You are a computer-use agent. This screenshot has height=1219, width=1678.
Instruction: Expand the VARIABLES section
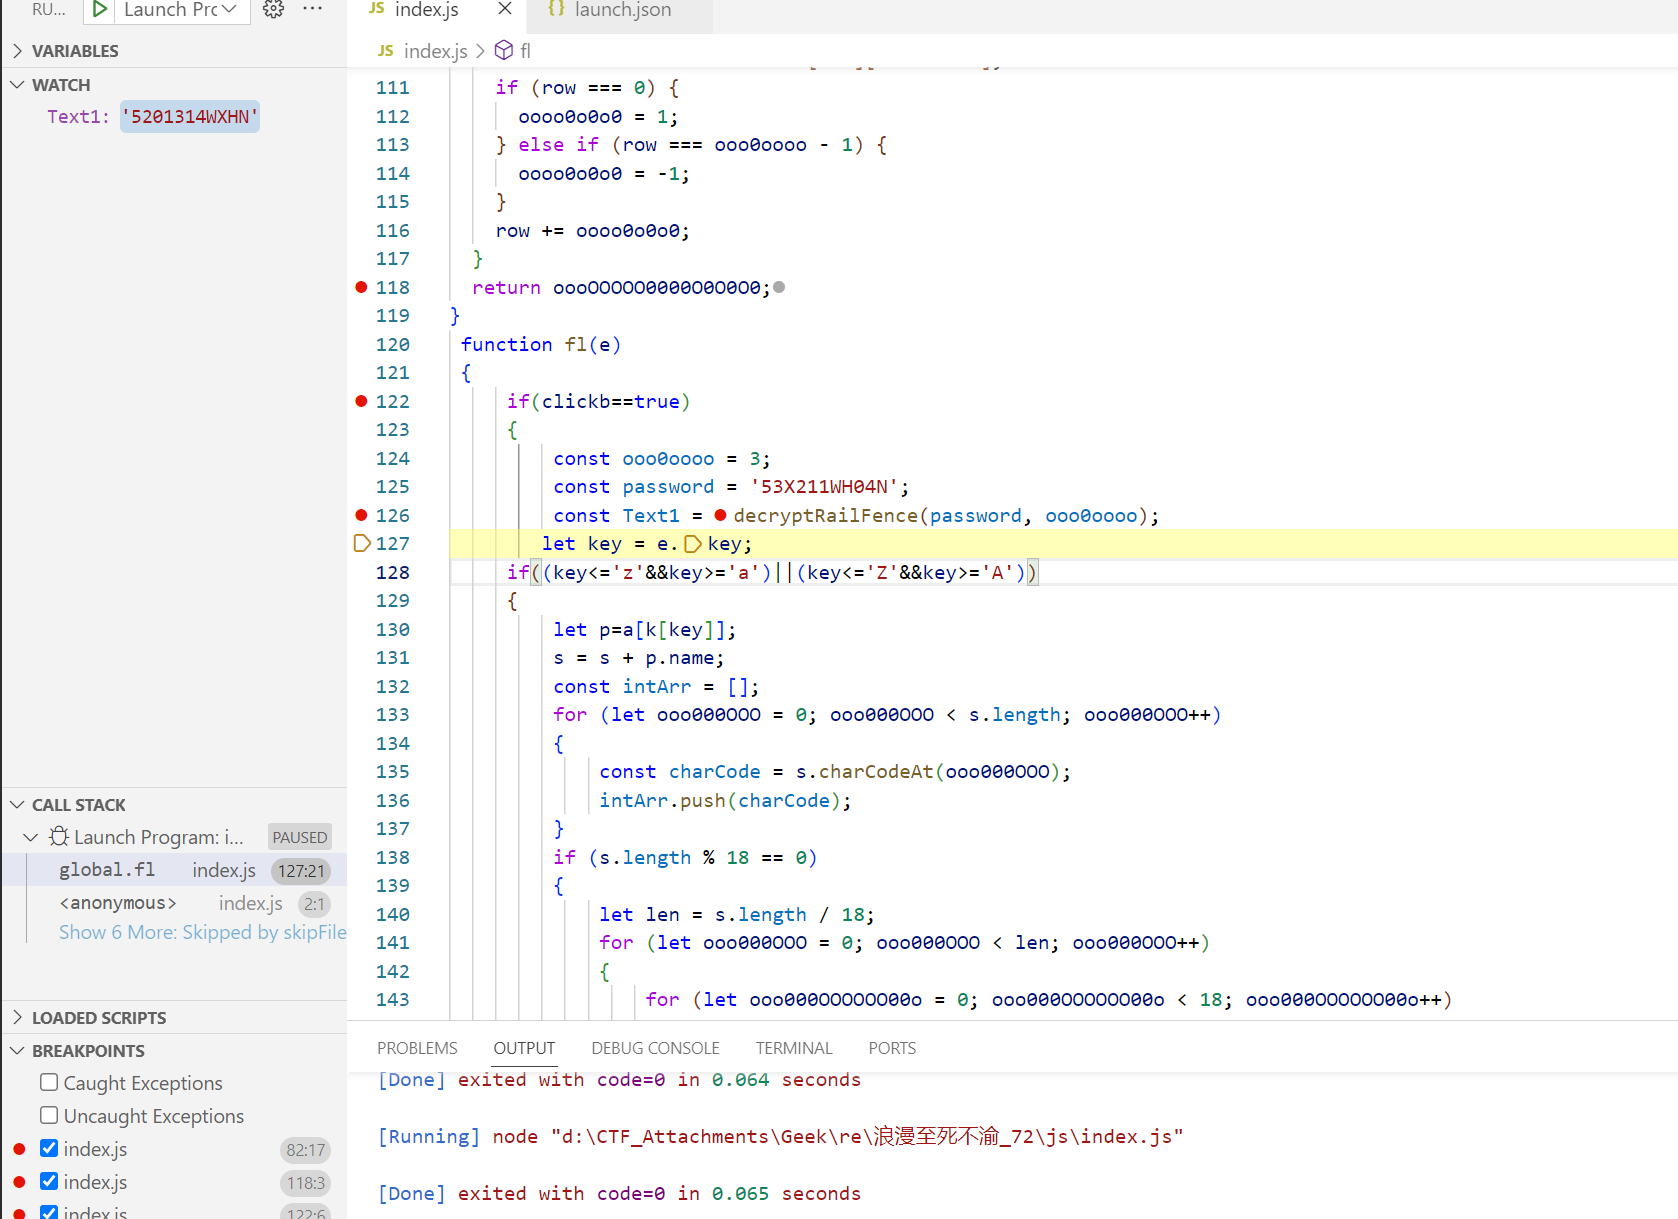(x=75, y=51)
